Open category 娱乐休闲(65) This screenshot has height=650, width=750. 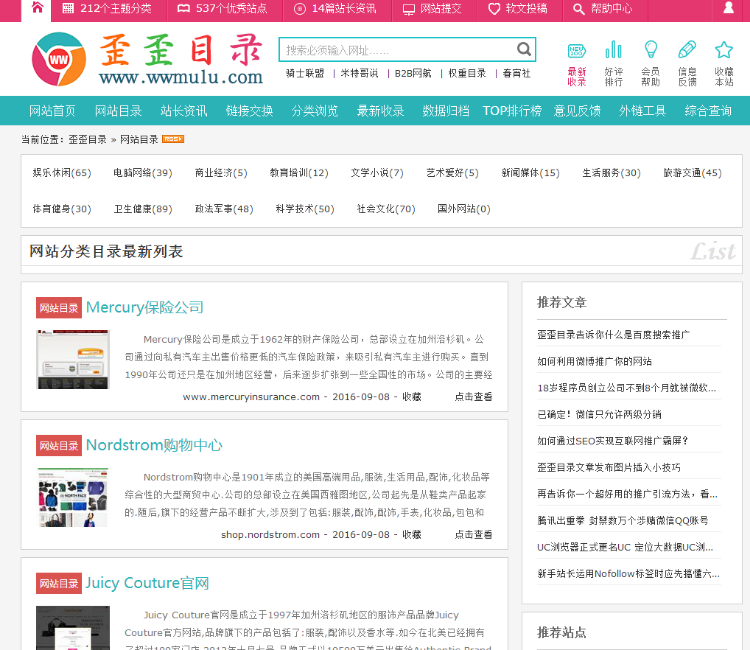coord(62,173)
